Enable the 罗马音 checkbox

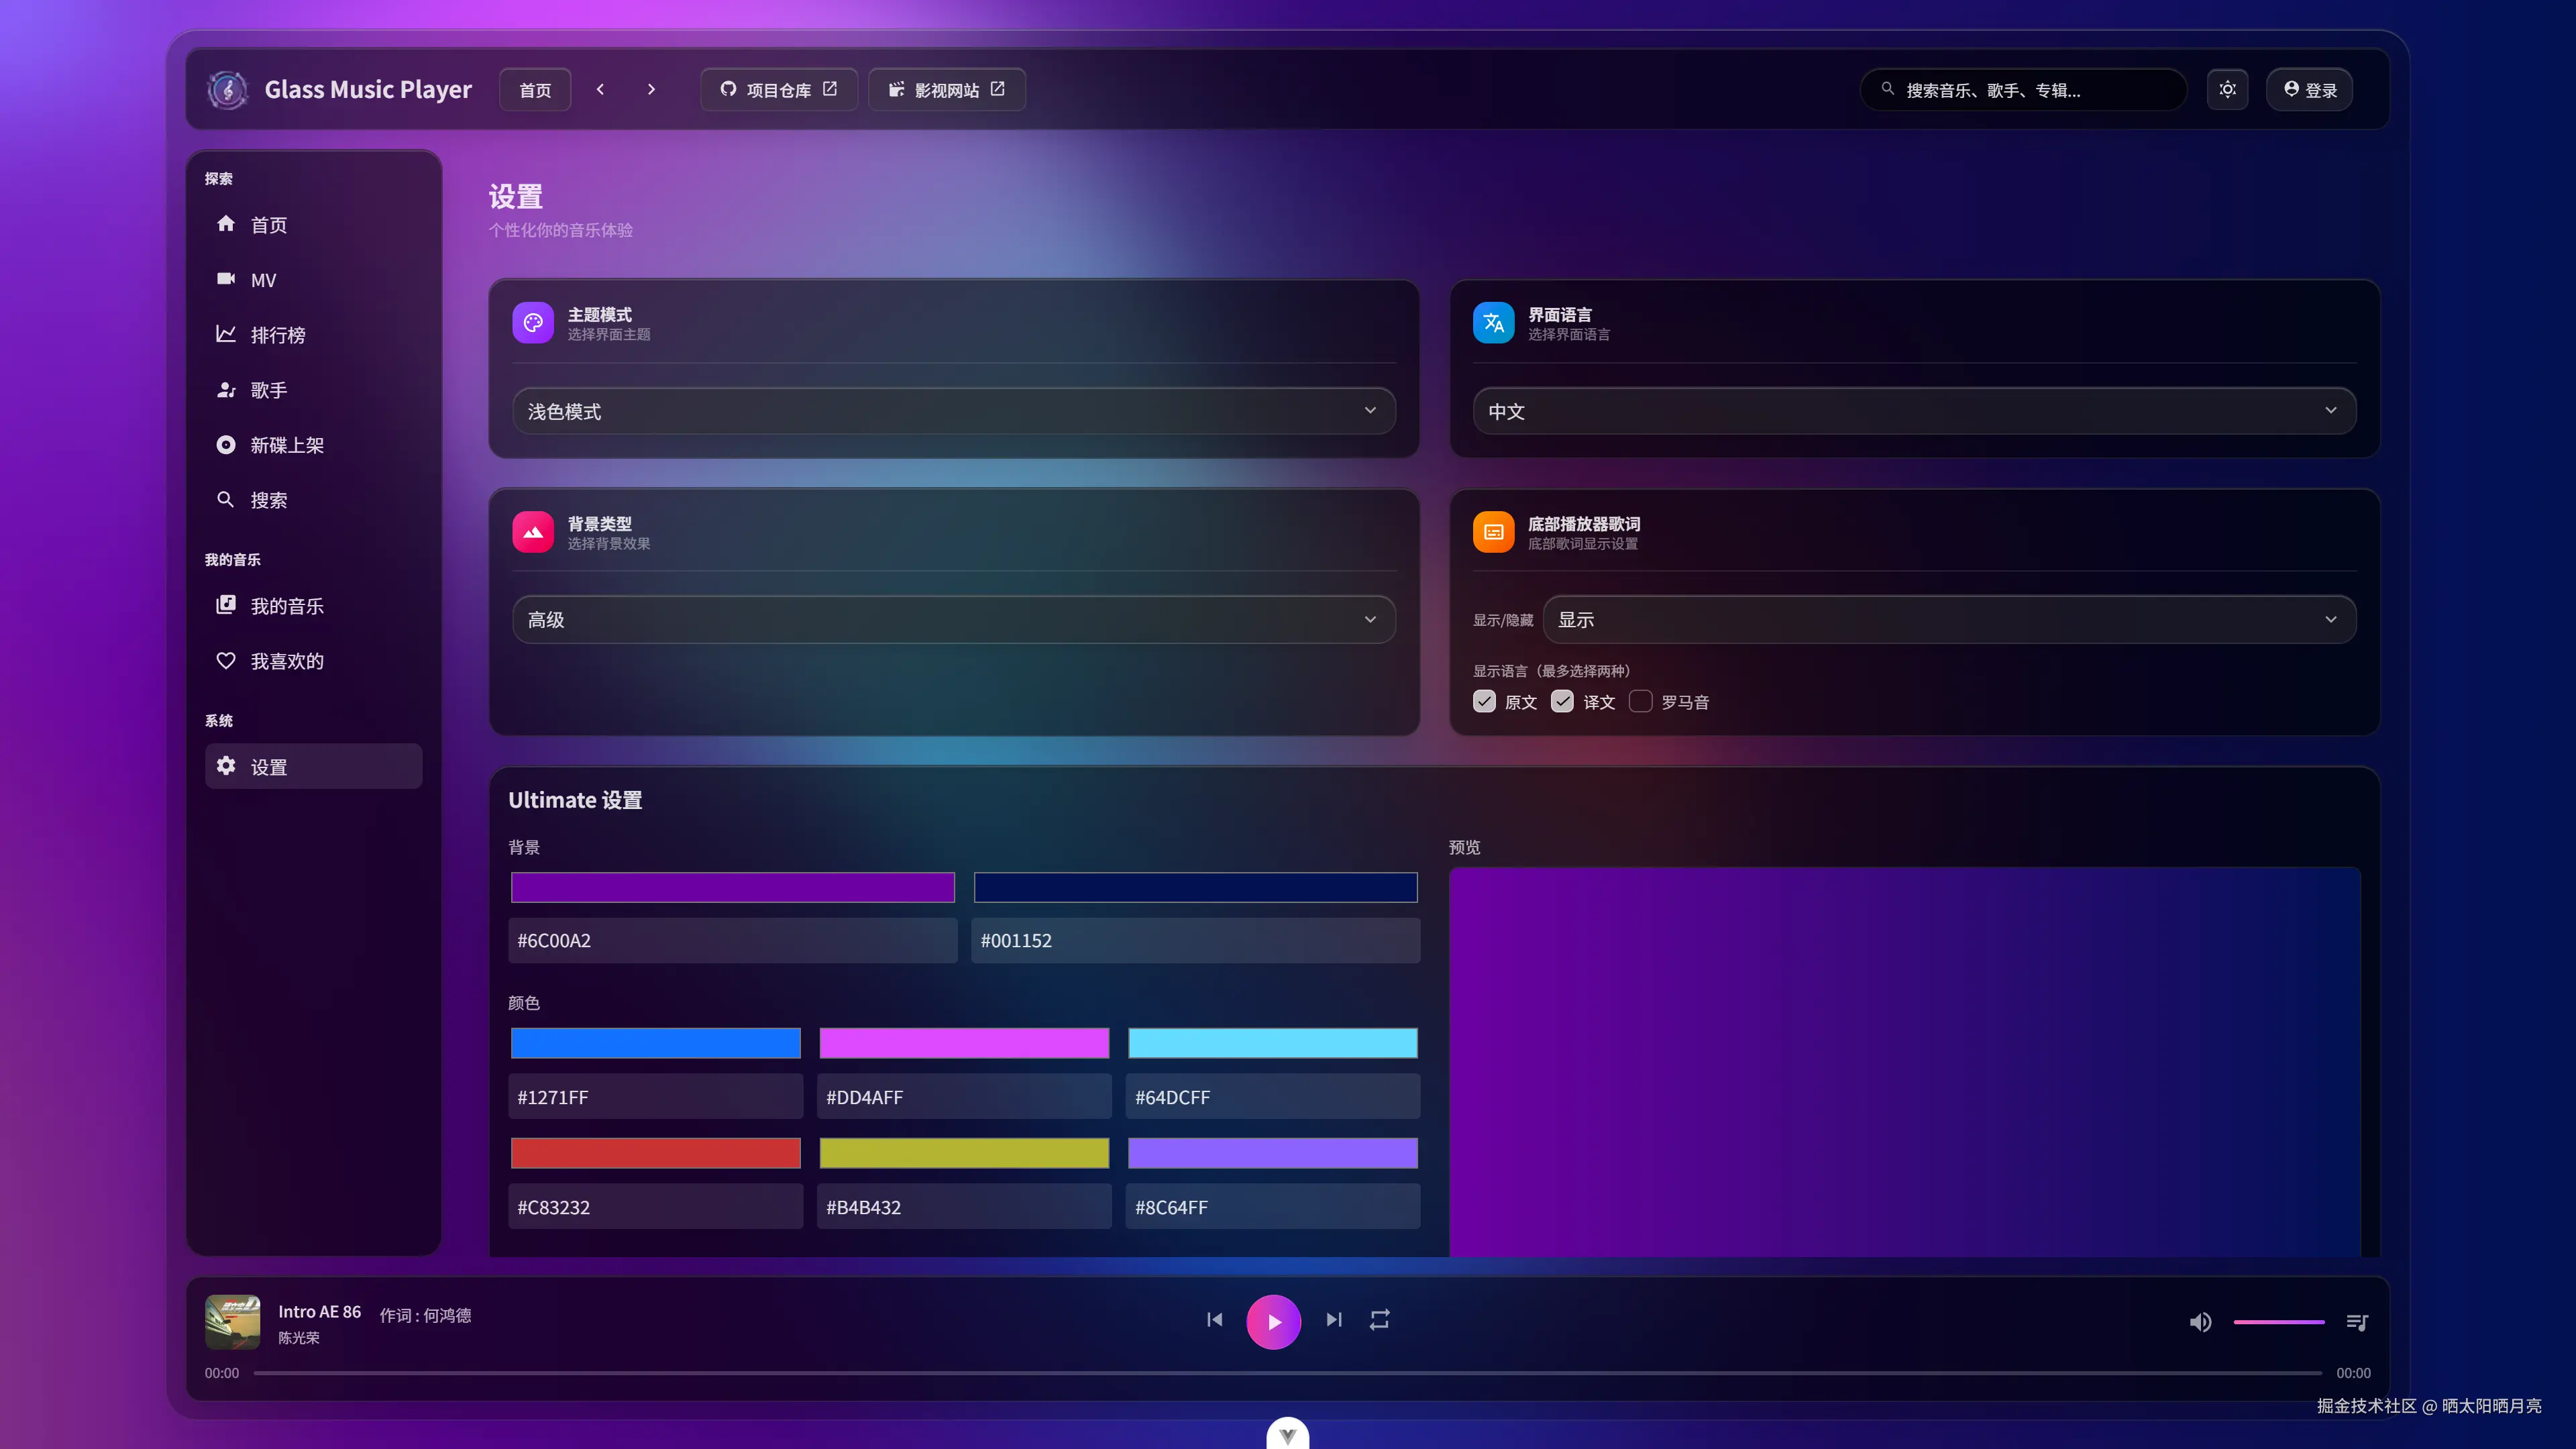click(1640, 702)
